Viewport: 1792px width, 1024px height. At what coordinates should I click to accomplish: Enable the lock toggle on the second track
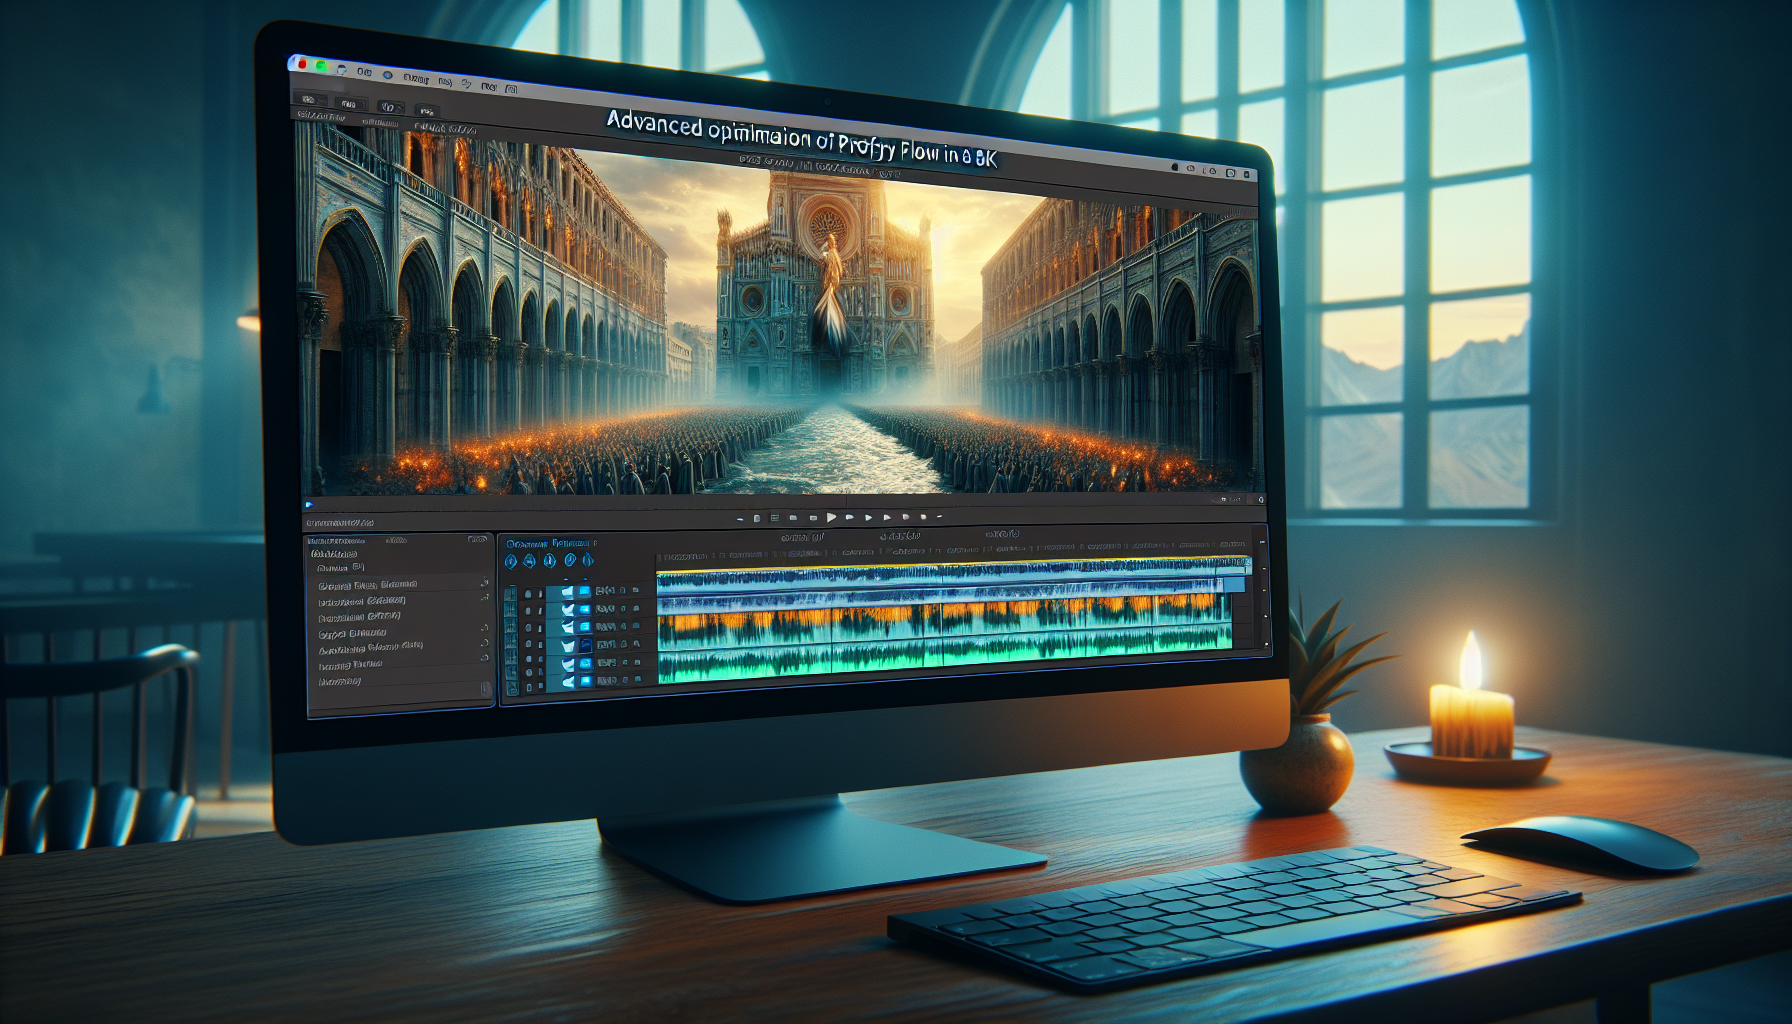pos(635,610)
